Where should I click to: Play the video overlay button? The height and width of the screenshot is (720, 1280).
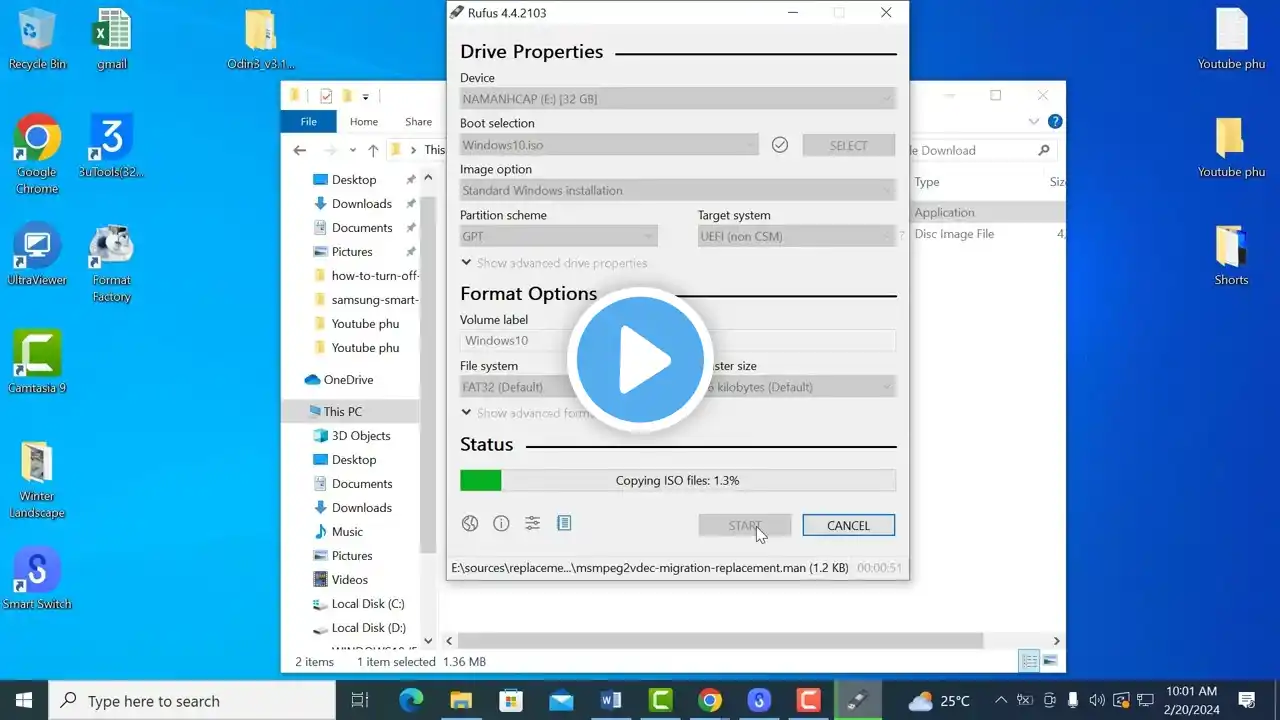[x=640, y=360]
